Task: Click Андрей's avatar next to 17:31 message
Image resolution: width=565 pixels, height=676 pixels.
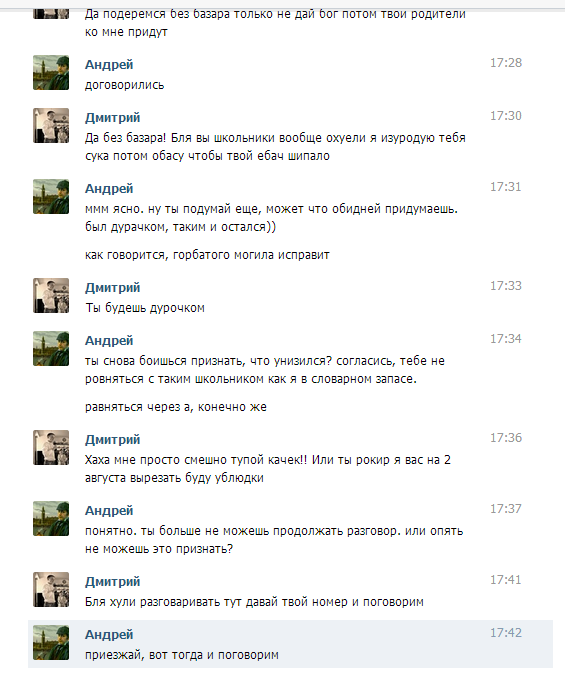Action: pos(51,197)
